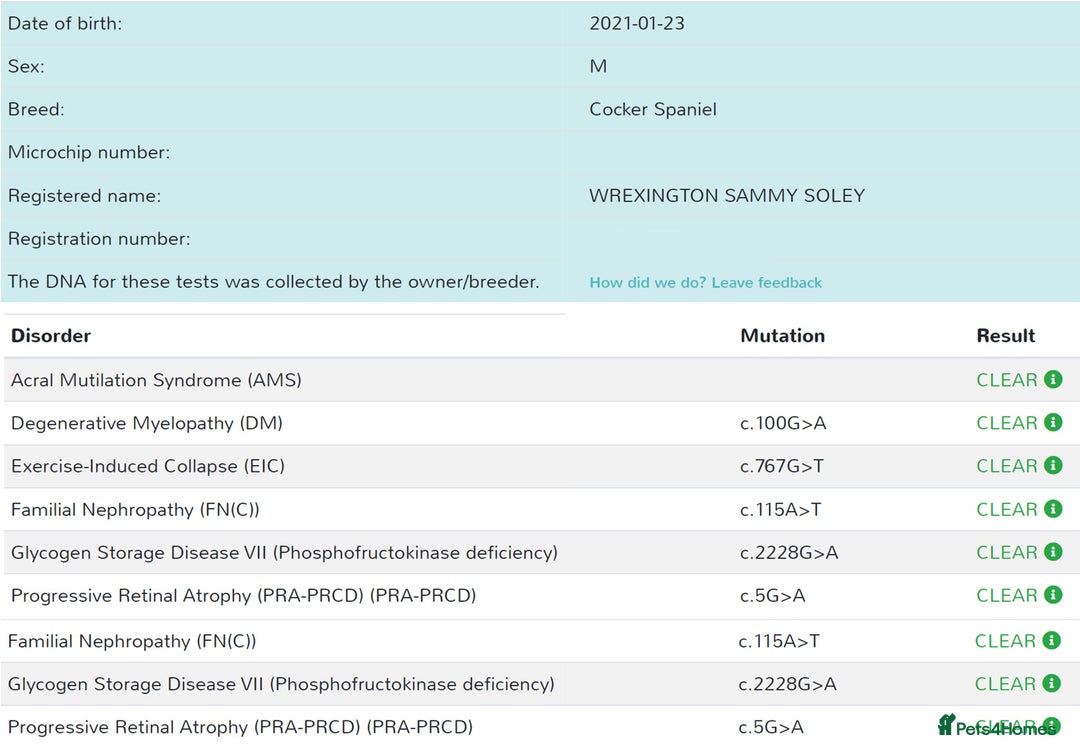The image size is (1080, 748).
Task: Click the Pets4Homes logo watermark
Action: click(x=996, y=727)
